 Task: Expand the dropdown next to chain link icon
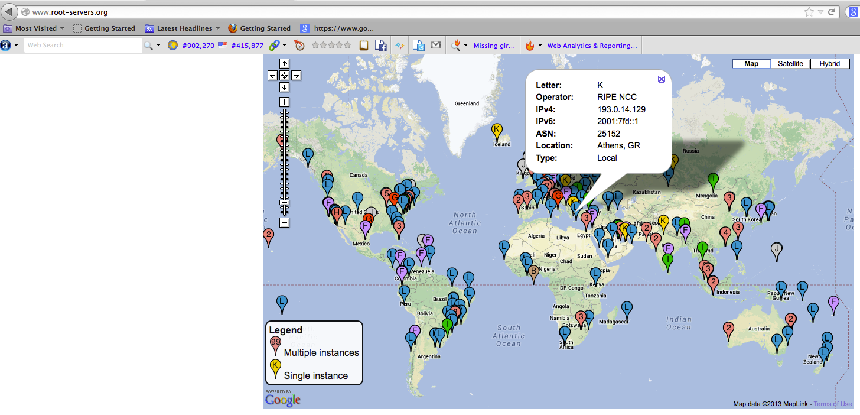(284, 46)
